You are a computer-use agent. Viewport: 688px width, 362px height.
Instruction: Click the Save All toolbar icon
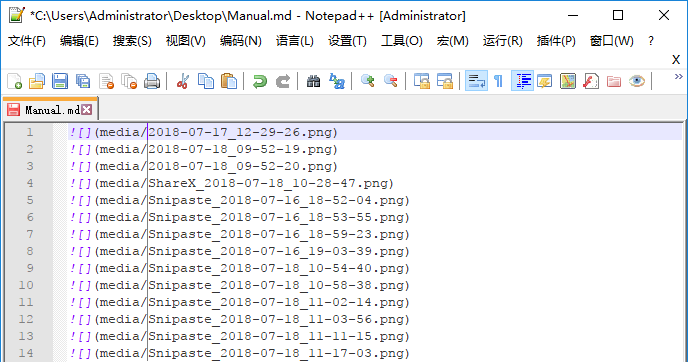[83, 82]
